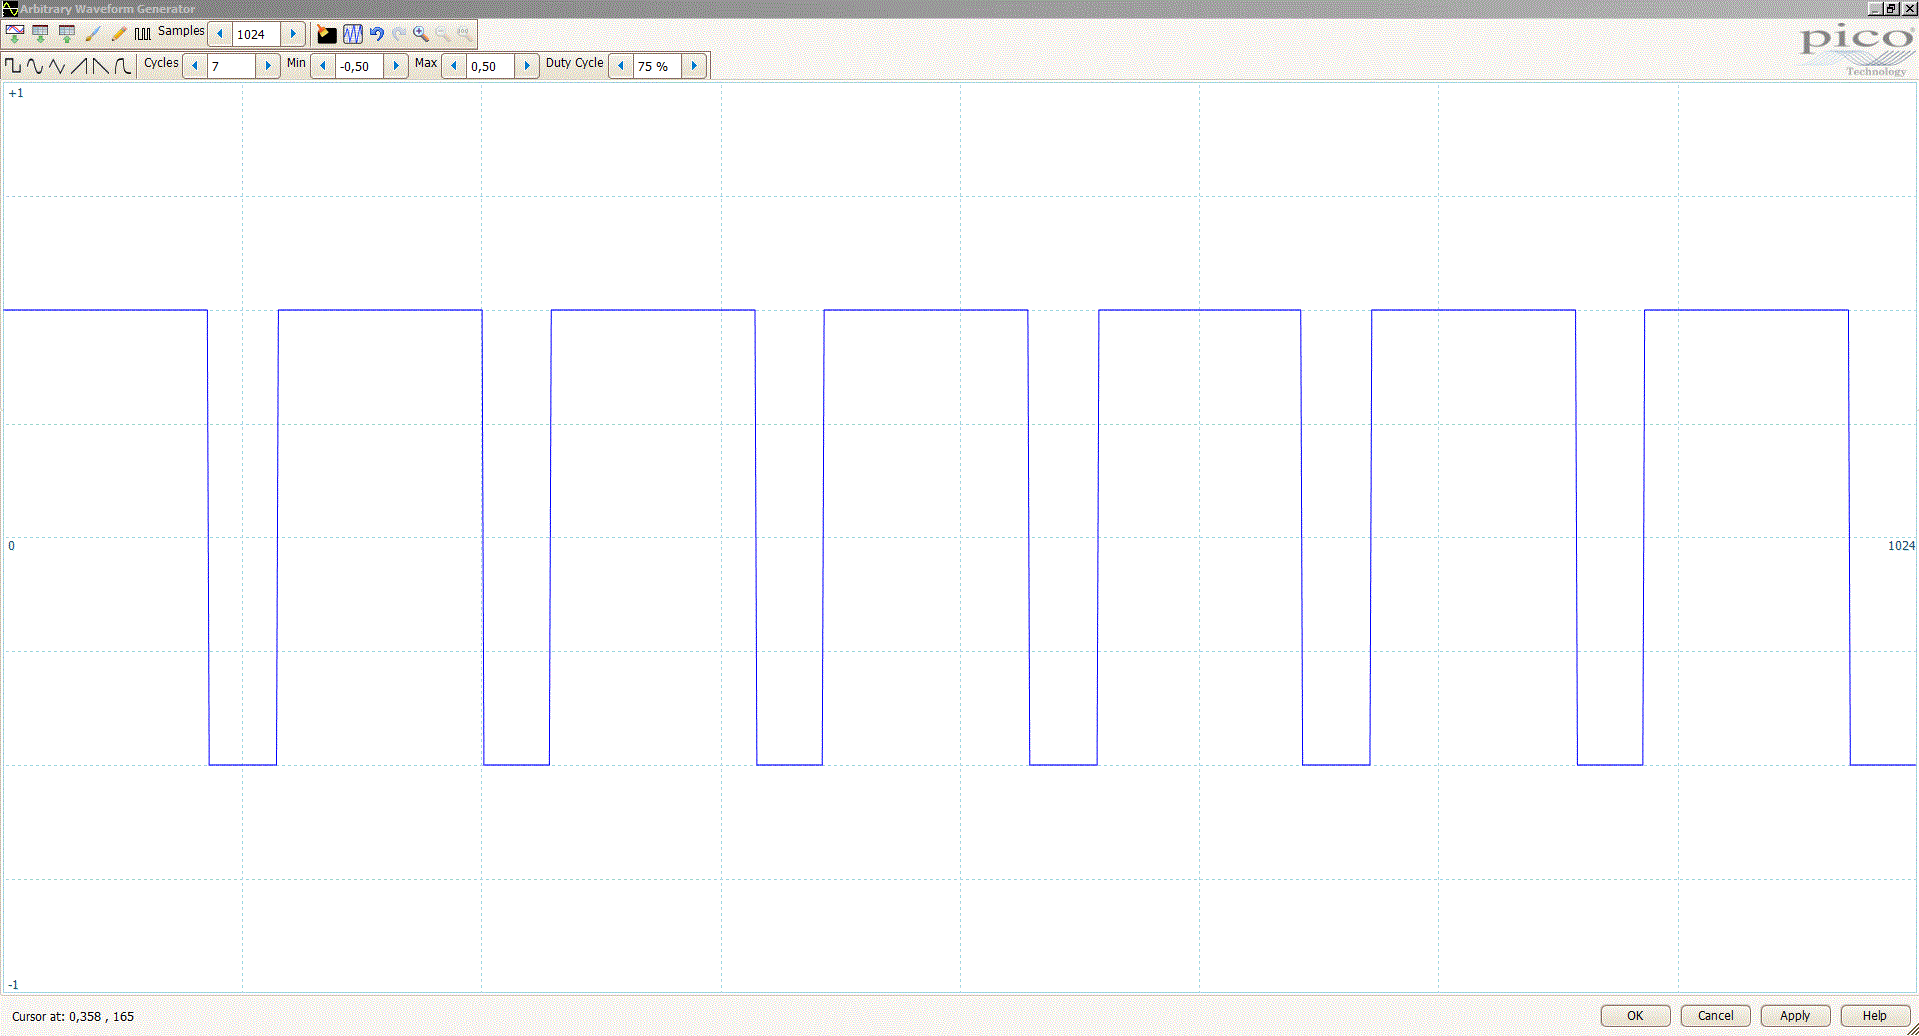Select the Gaussian pulse waveform

(x=122, y=66)
